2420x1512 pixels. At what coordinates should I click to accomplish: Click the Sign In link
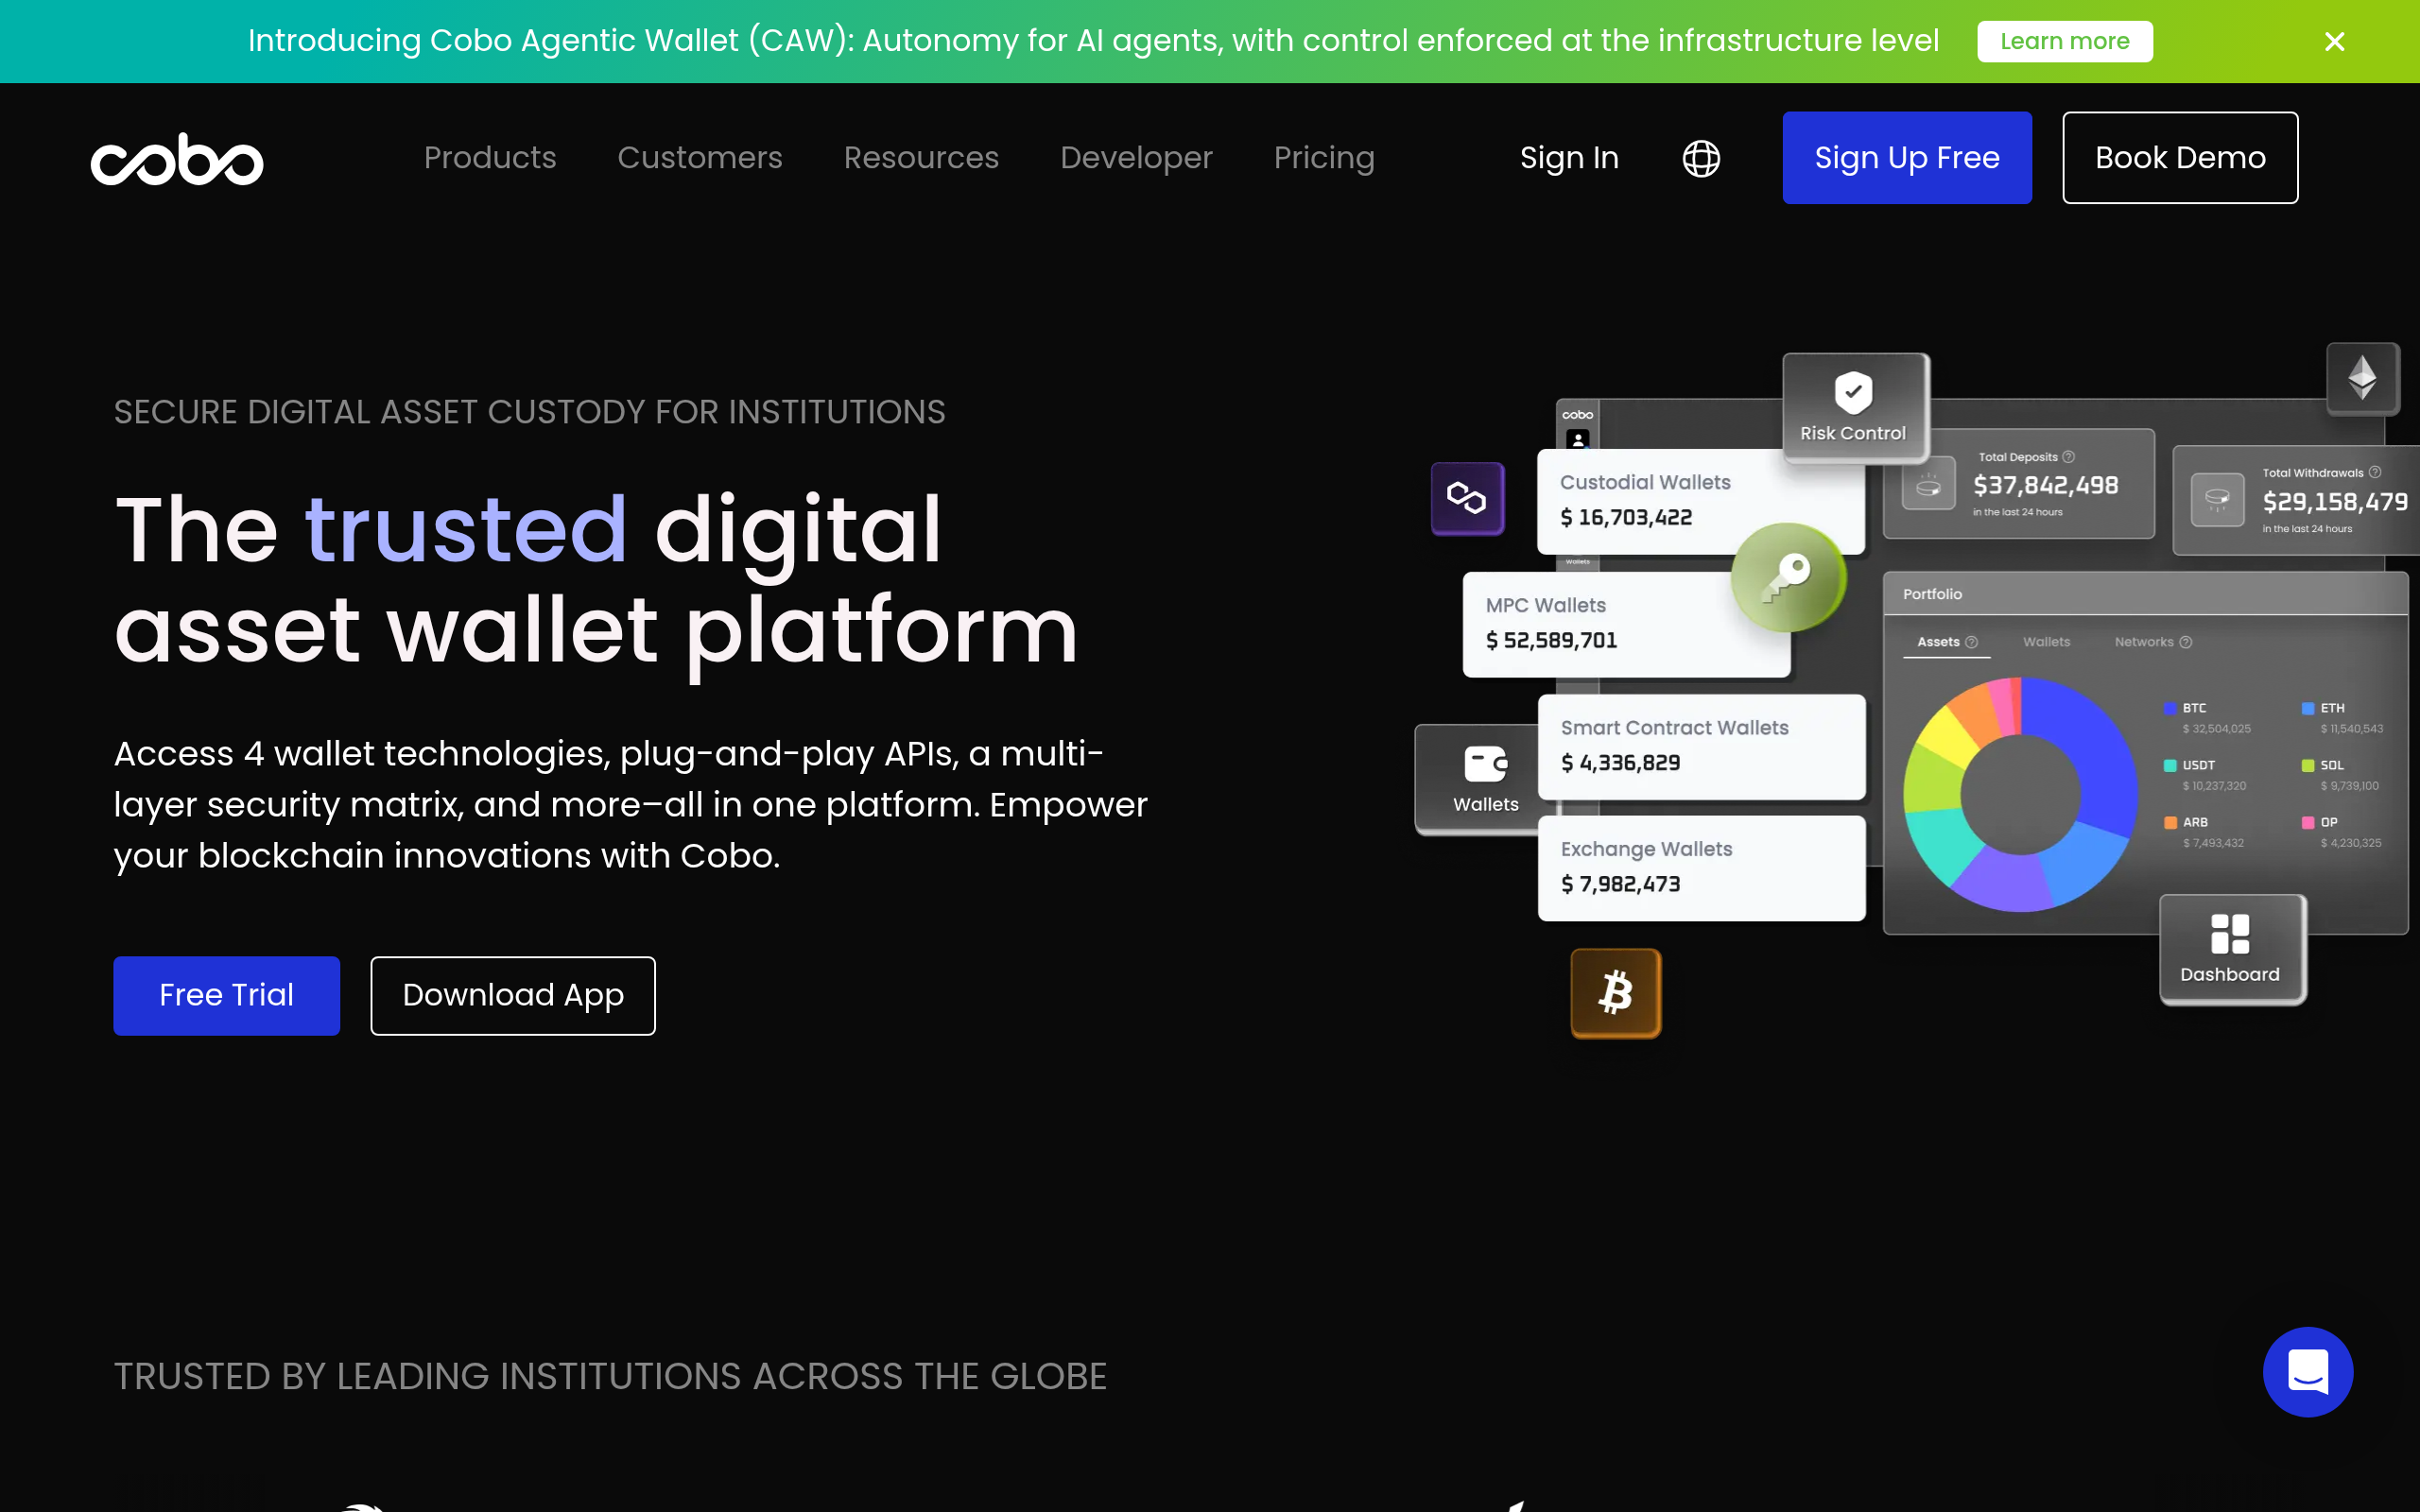point(1569,158)
